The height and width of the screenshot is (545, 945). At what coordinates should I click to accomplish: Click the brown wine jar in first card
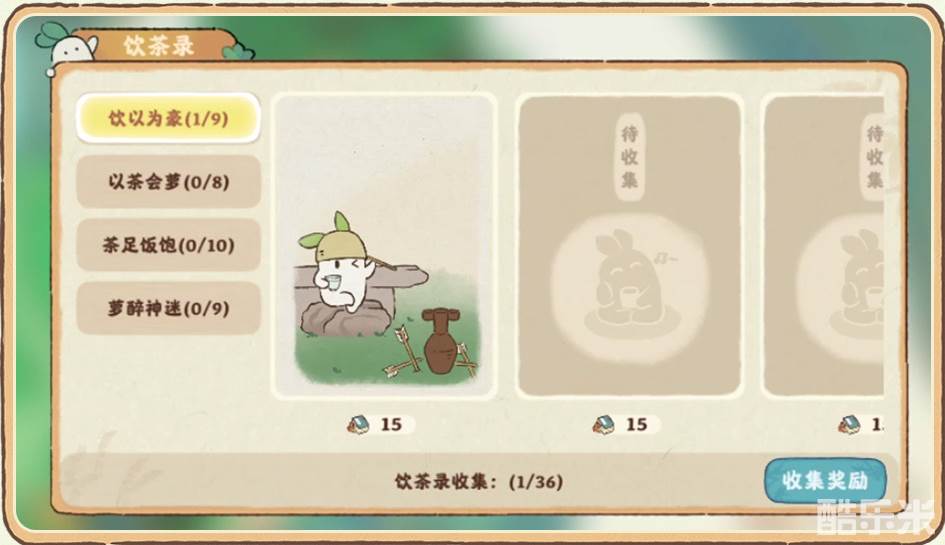(442, 341)
